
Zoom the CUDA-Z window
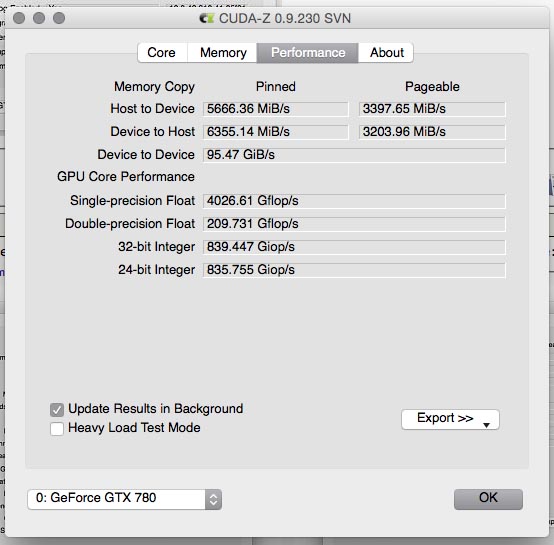coord(59,18)
